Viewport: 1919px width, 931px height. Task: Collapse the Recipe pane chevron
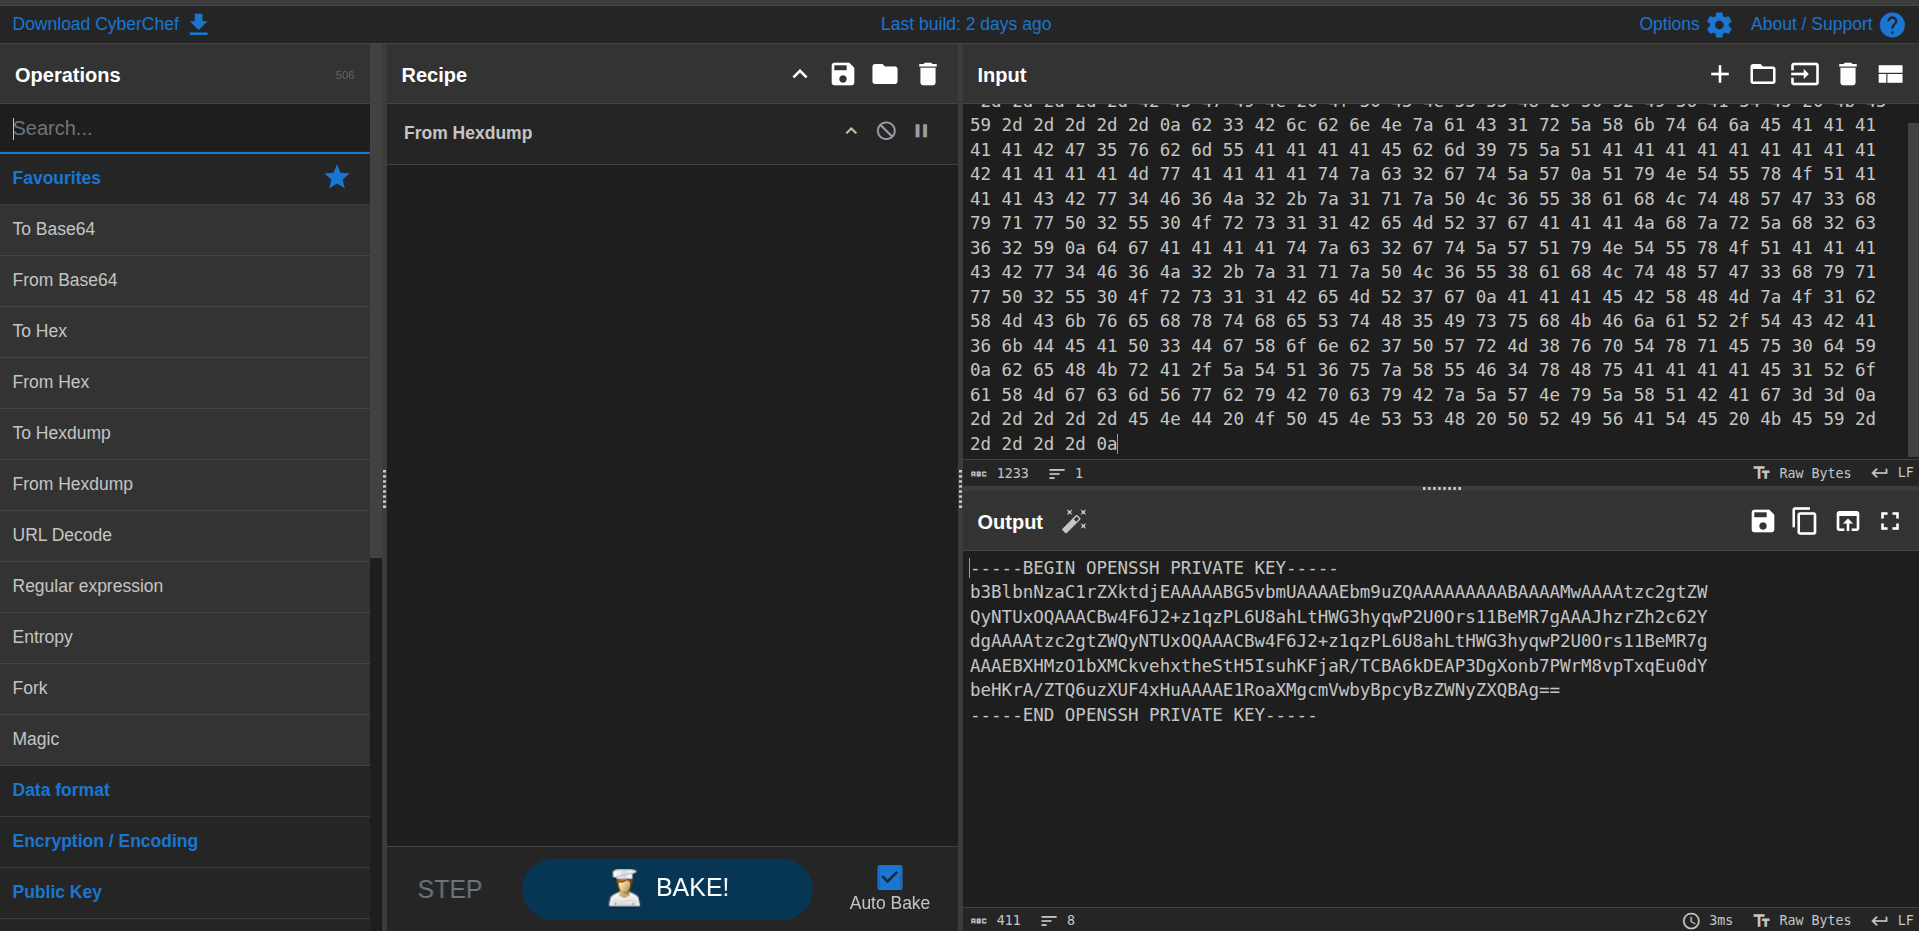800,74
